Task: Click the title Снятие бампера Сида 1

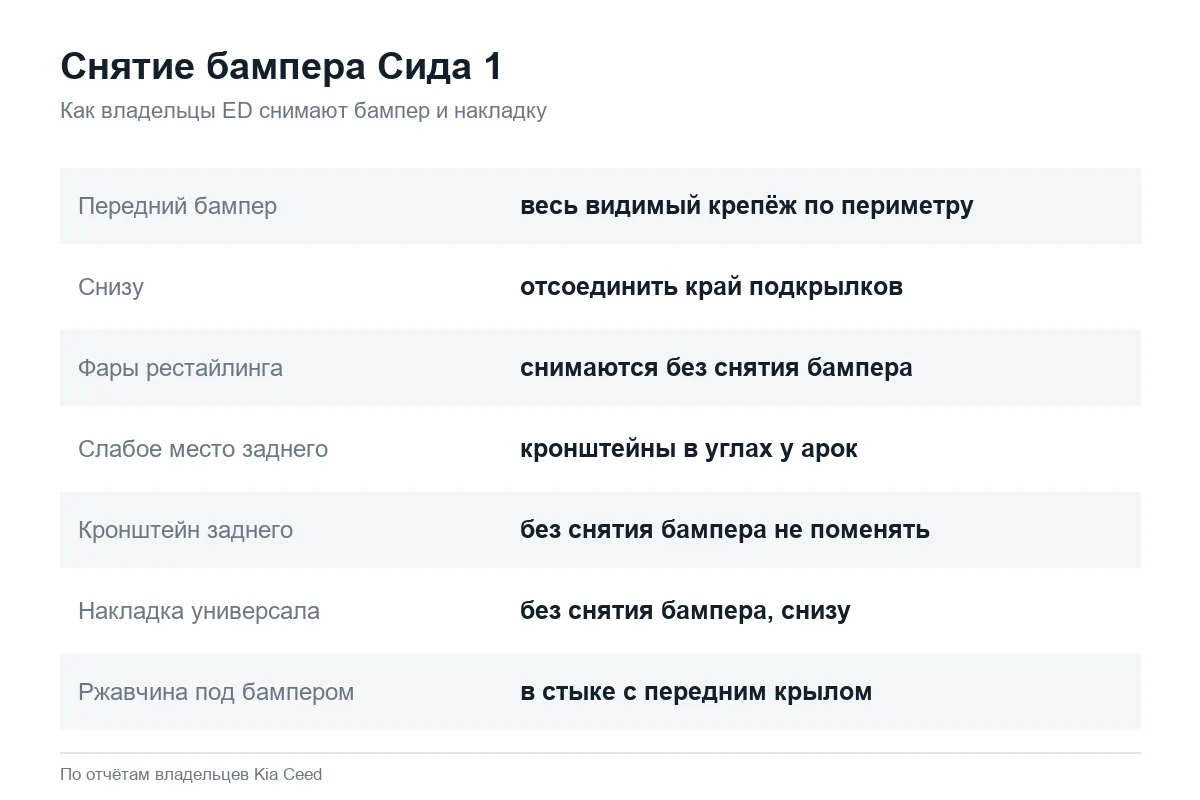Action: tap(281, 67)
